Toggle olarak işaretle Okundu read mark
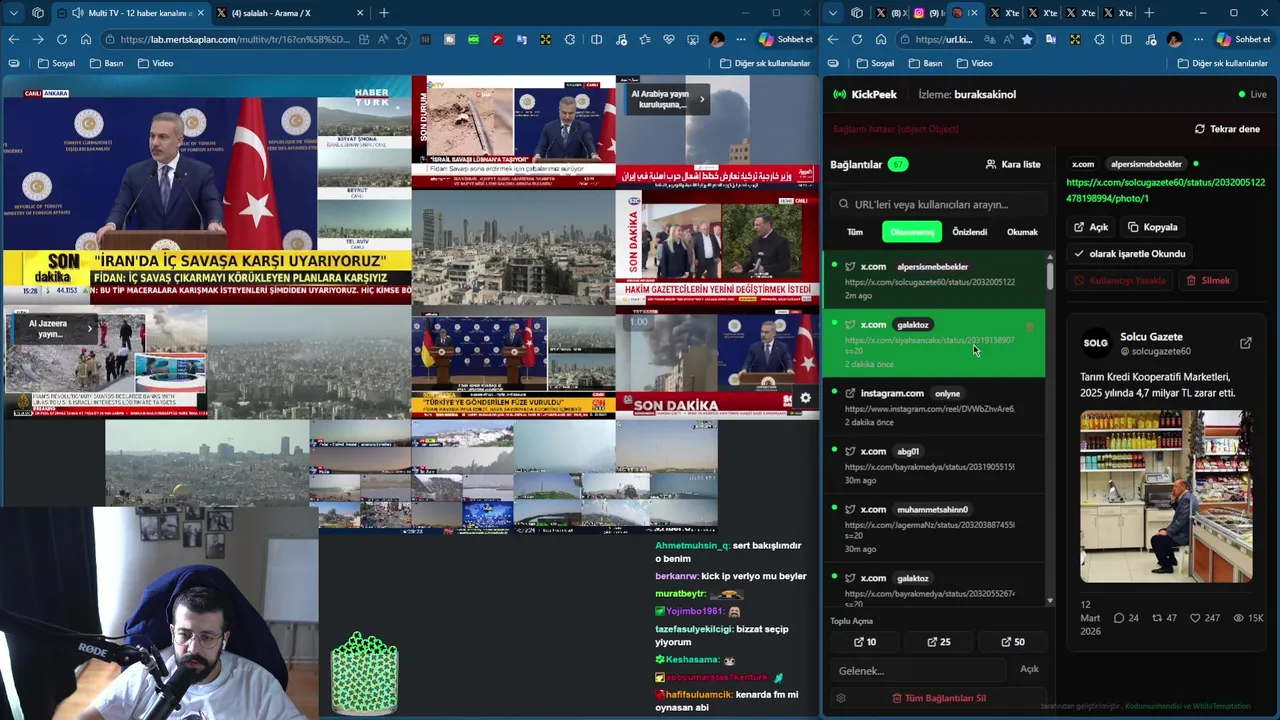The image size is (1280, 720). [x=1129, y=254]
